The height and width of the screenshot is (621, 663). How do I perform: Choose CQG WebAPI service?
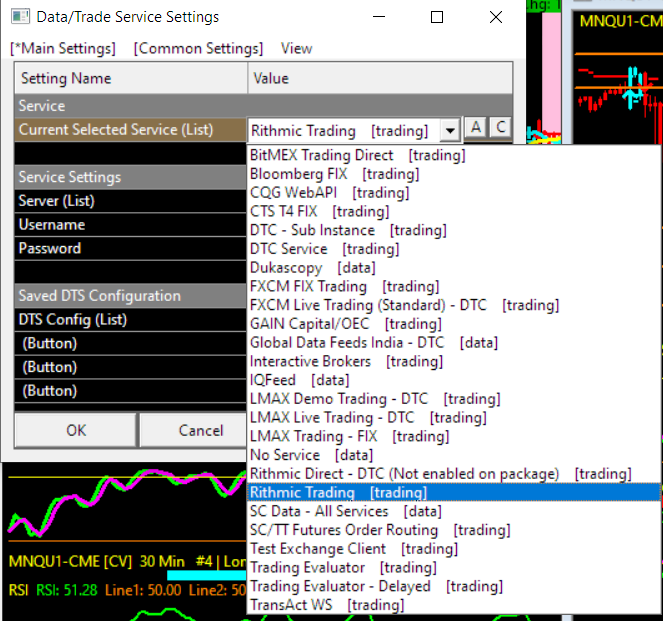click(x=453, y=193)
